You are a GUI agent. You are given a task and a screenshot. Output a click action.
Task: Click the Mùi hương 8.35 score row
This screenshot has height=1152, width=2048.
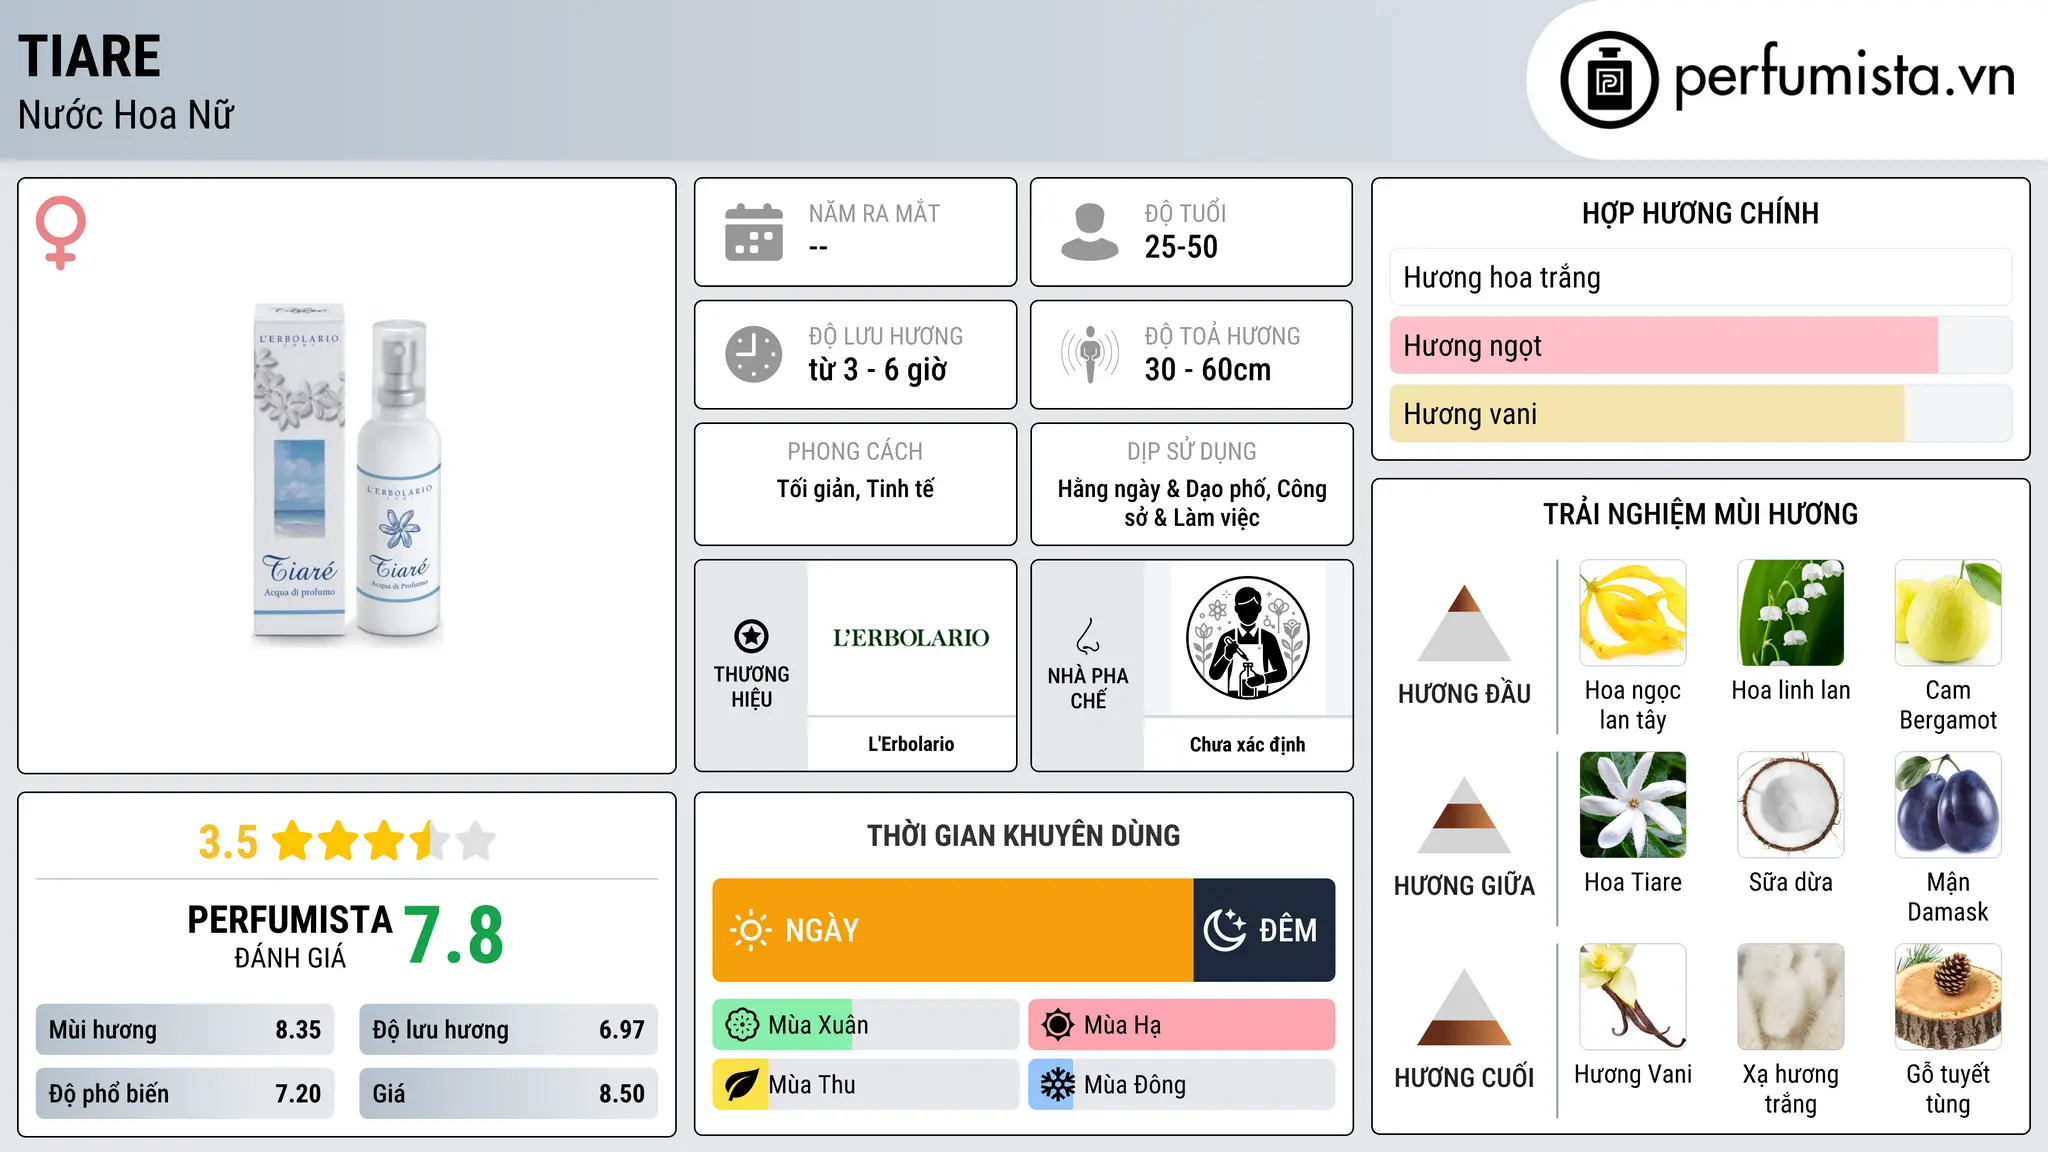click(185, 1029)
